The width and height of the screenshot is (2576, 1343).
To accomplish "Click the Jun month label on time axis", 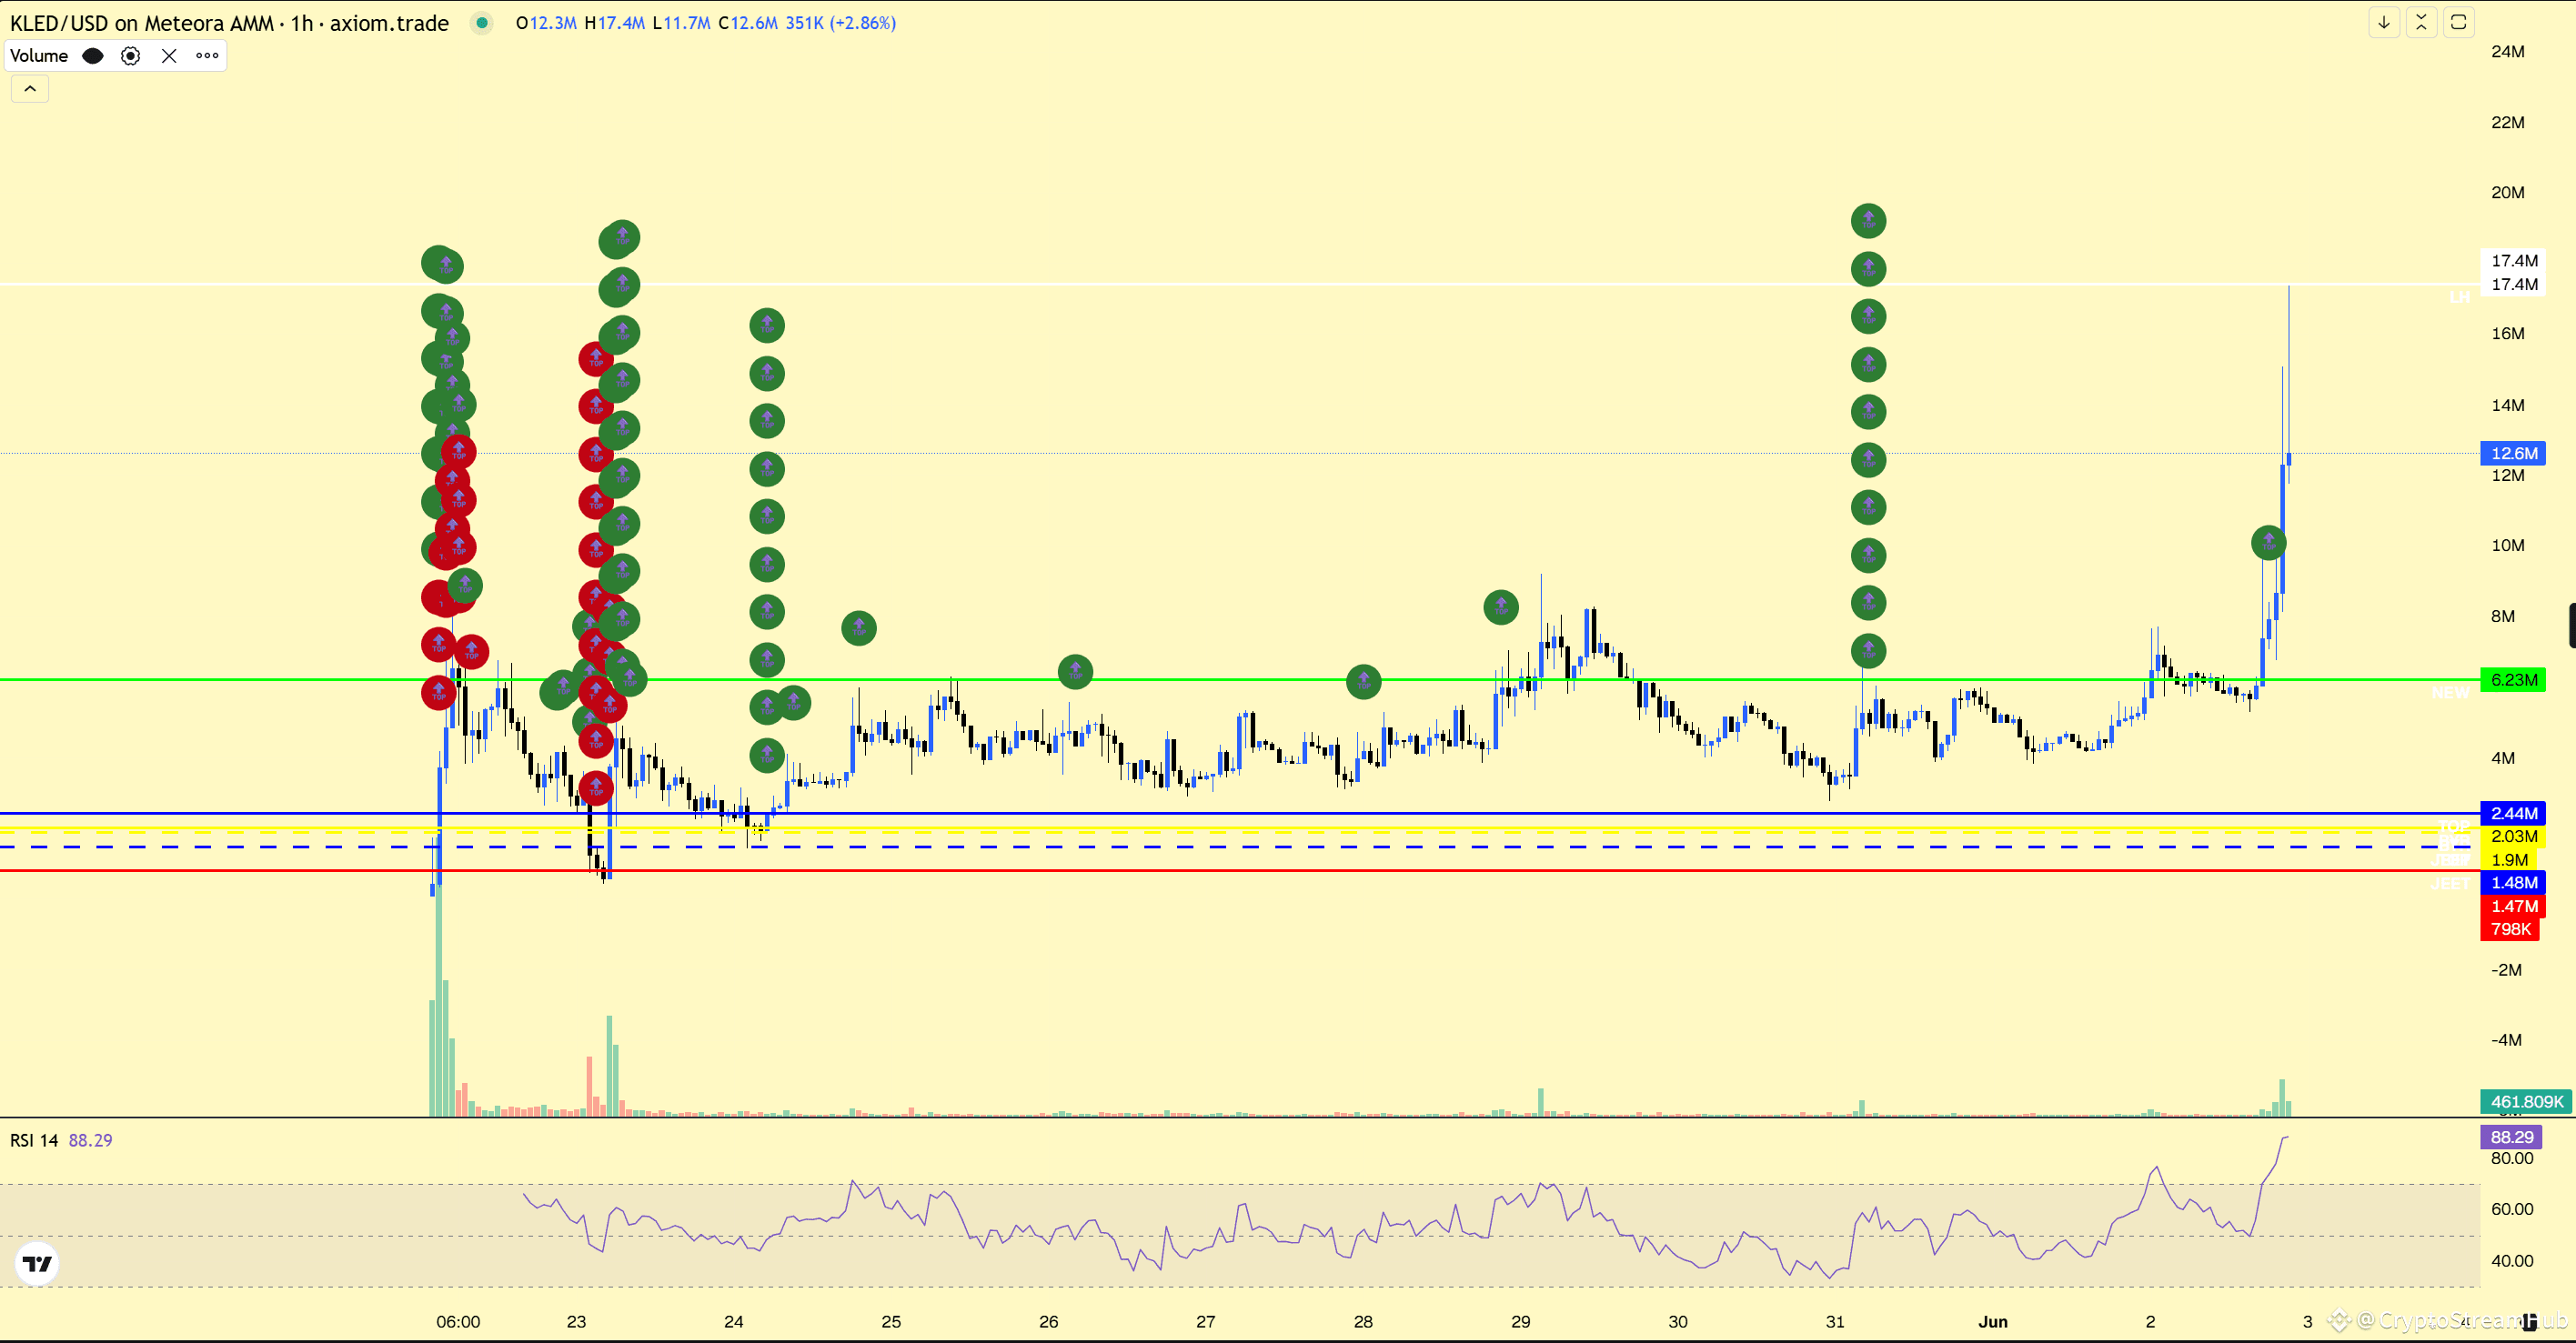I will pyautogui.click(x=1992, y=1322).
